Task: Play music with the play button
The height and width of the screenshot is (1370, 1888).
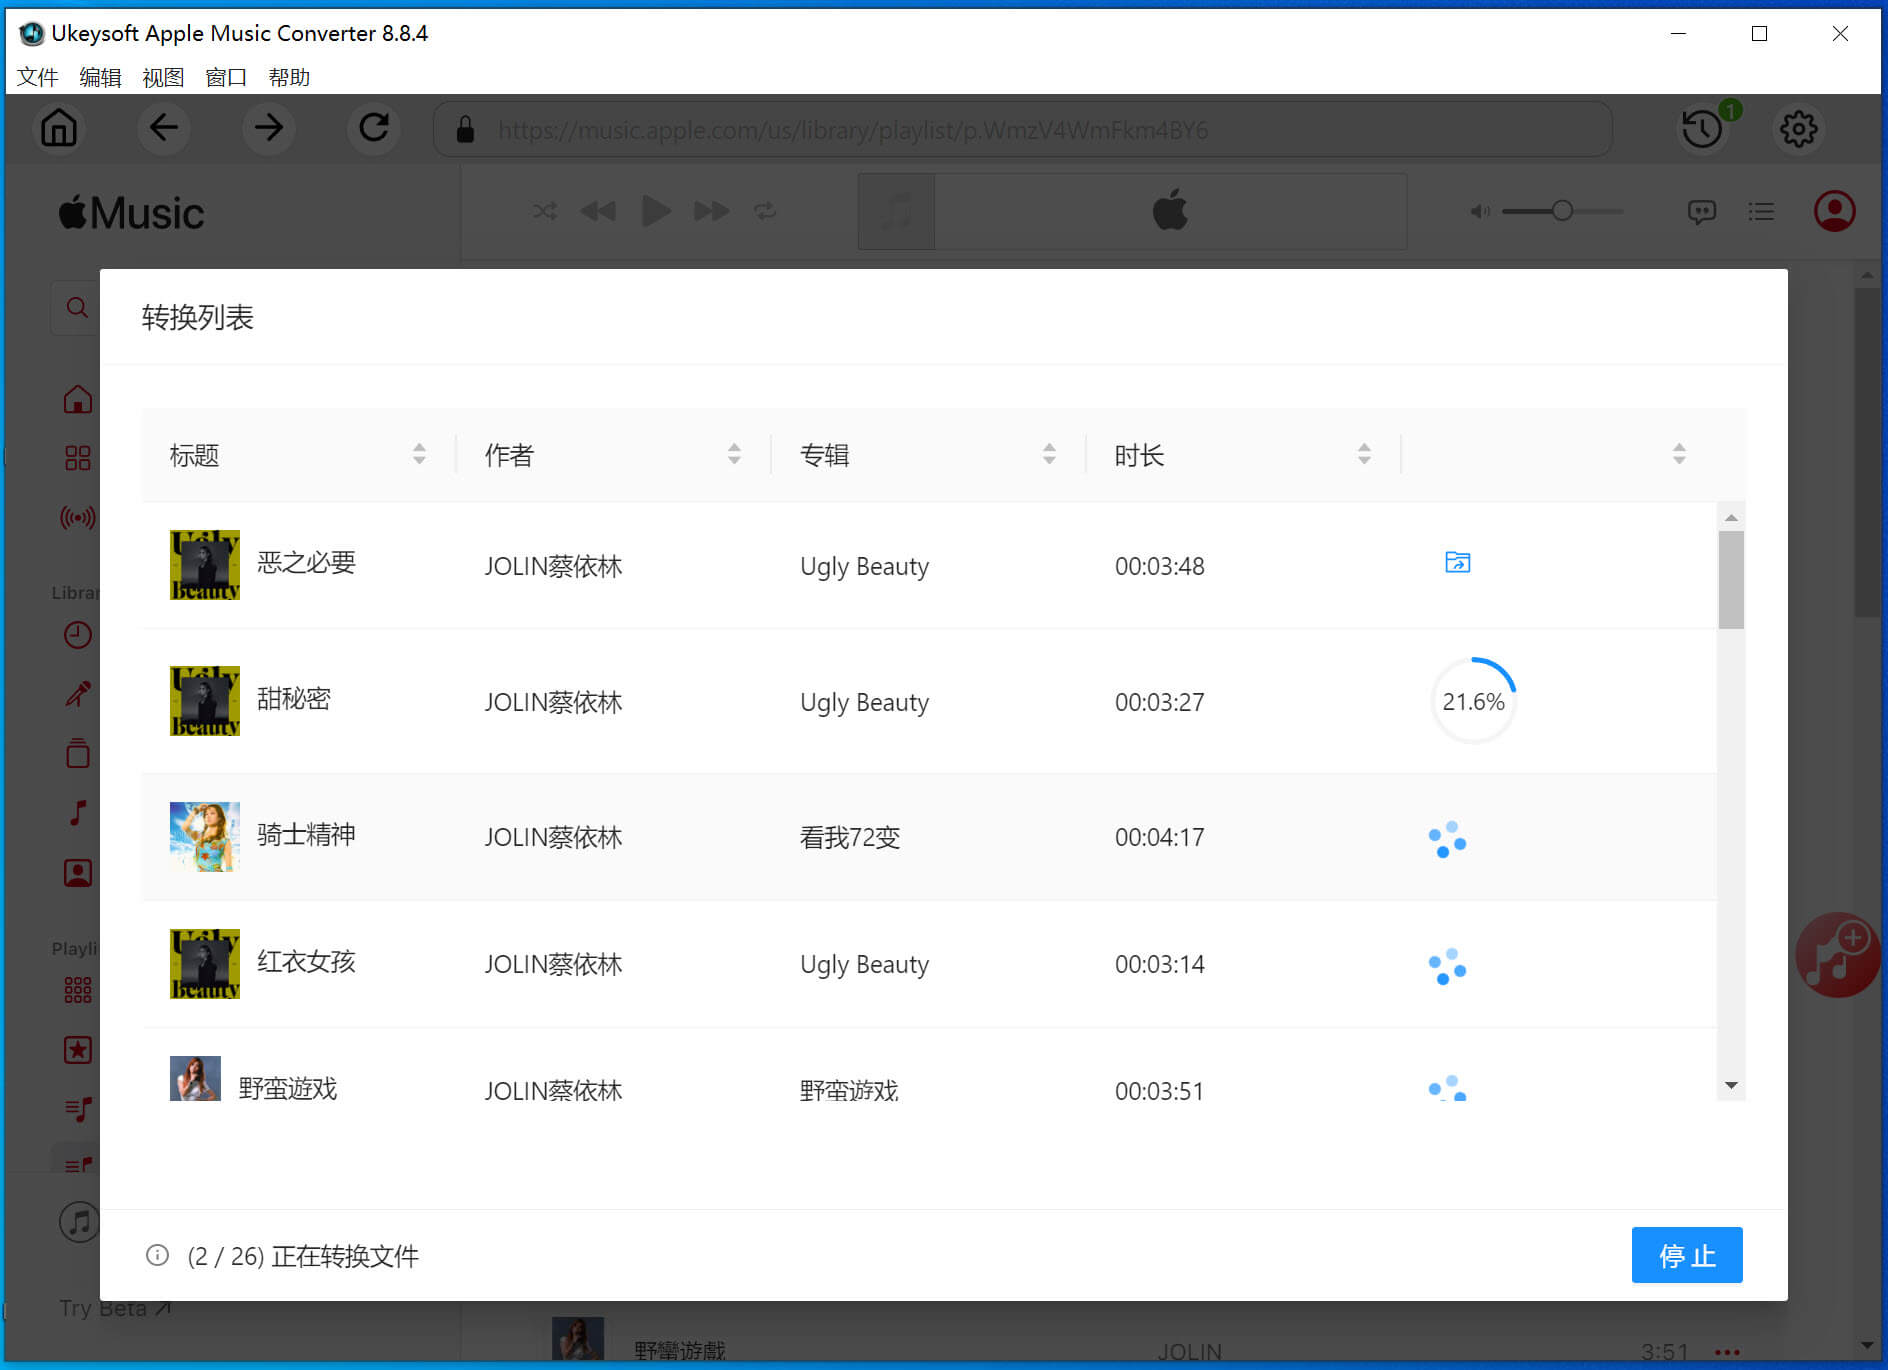Action: 655,211
